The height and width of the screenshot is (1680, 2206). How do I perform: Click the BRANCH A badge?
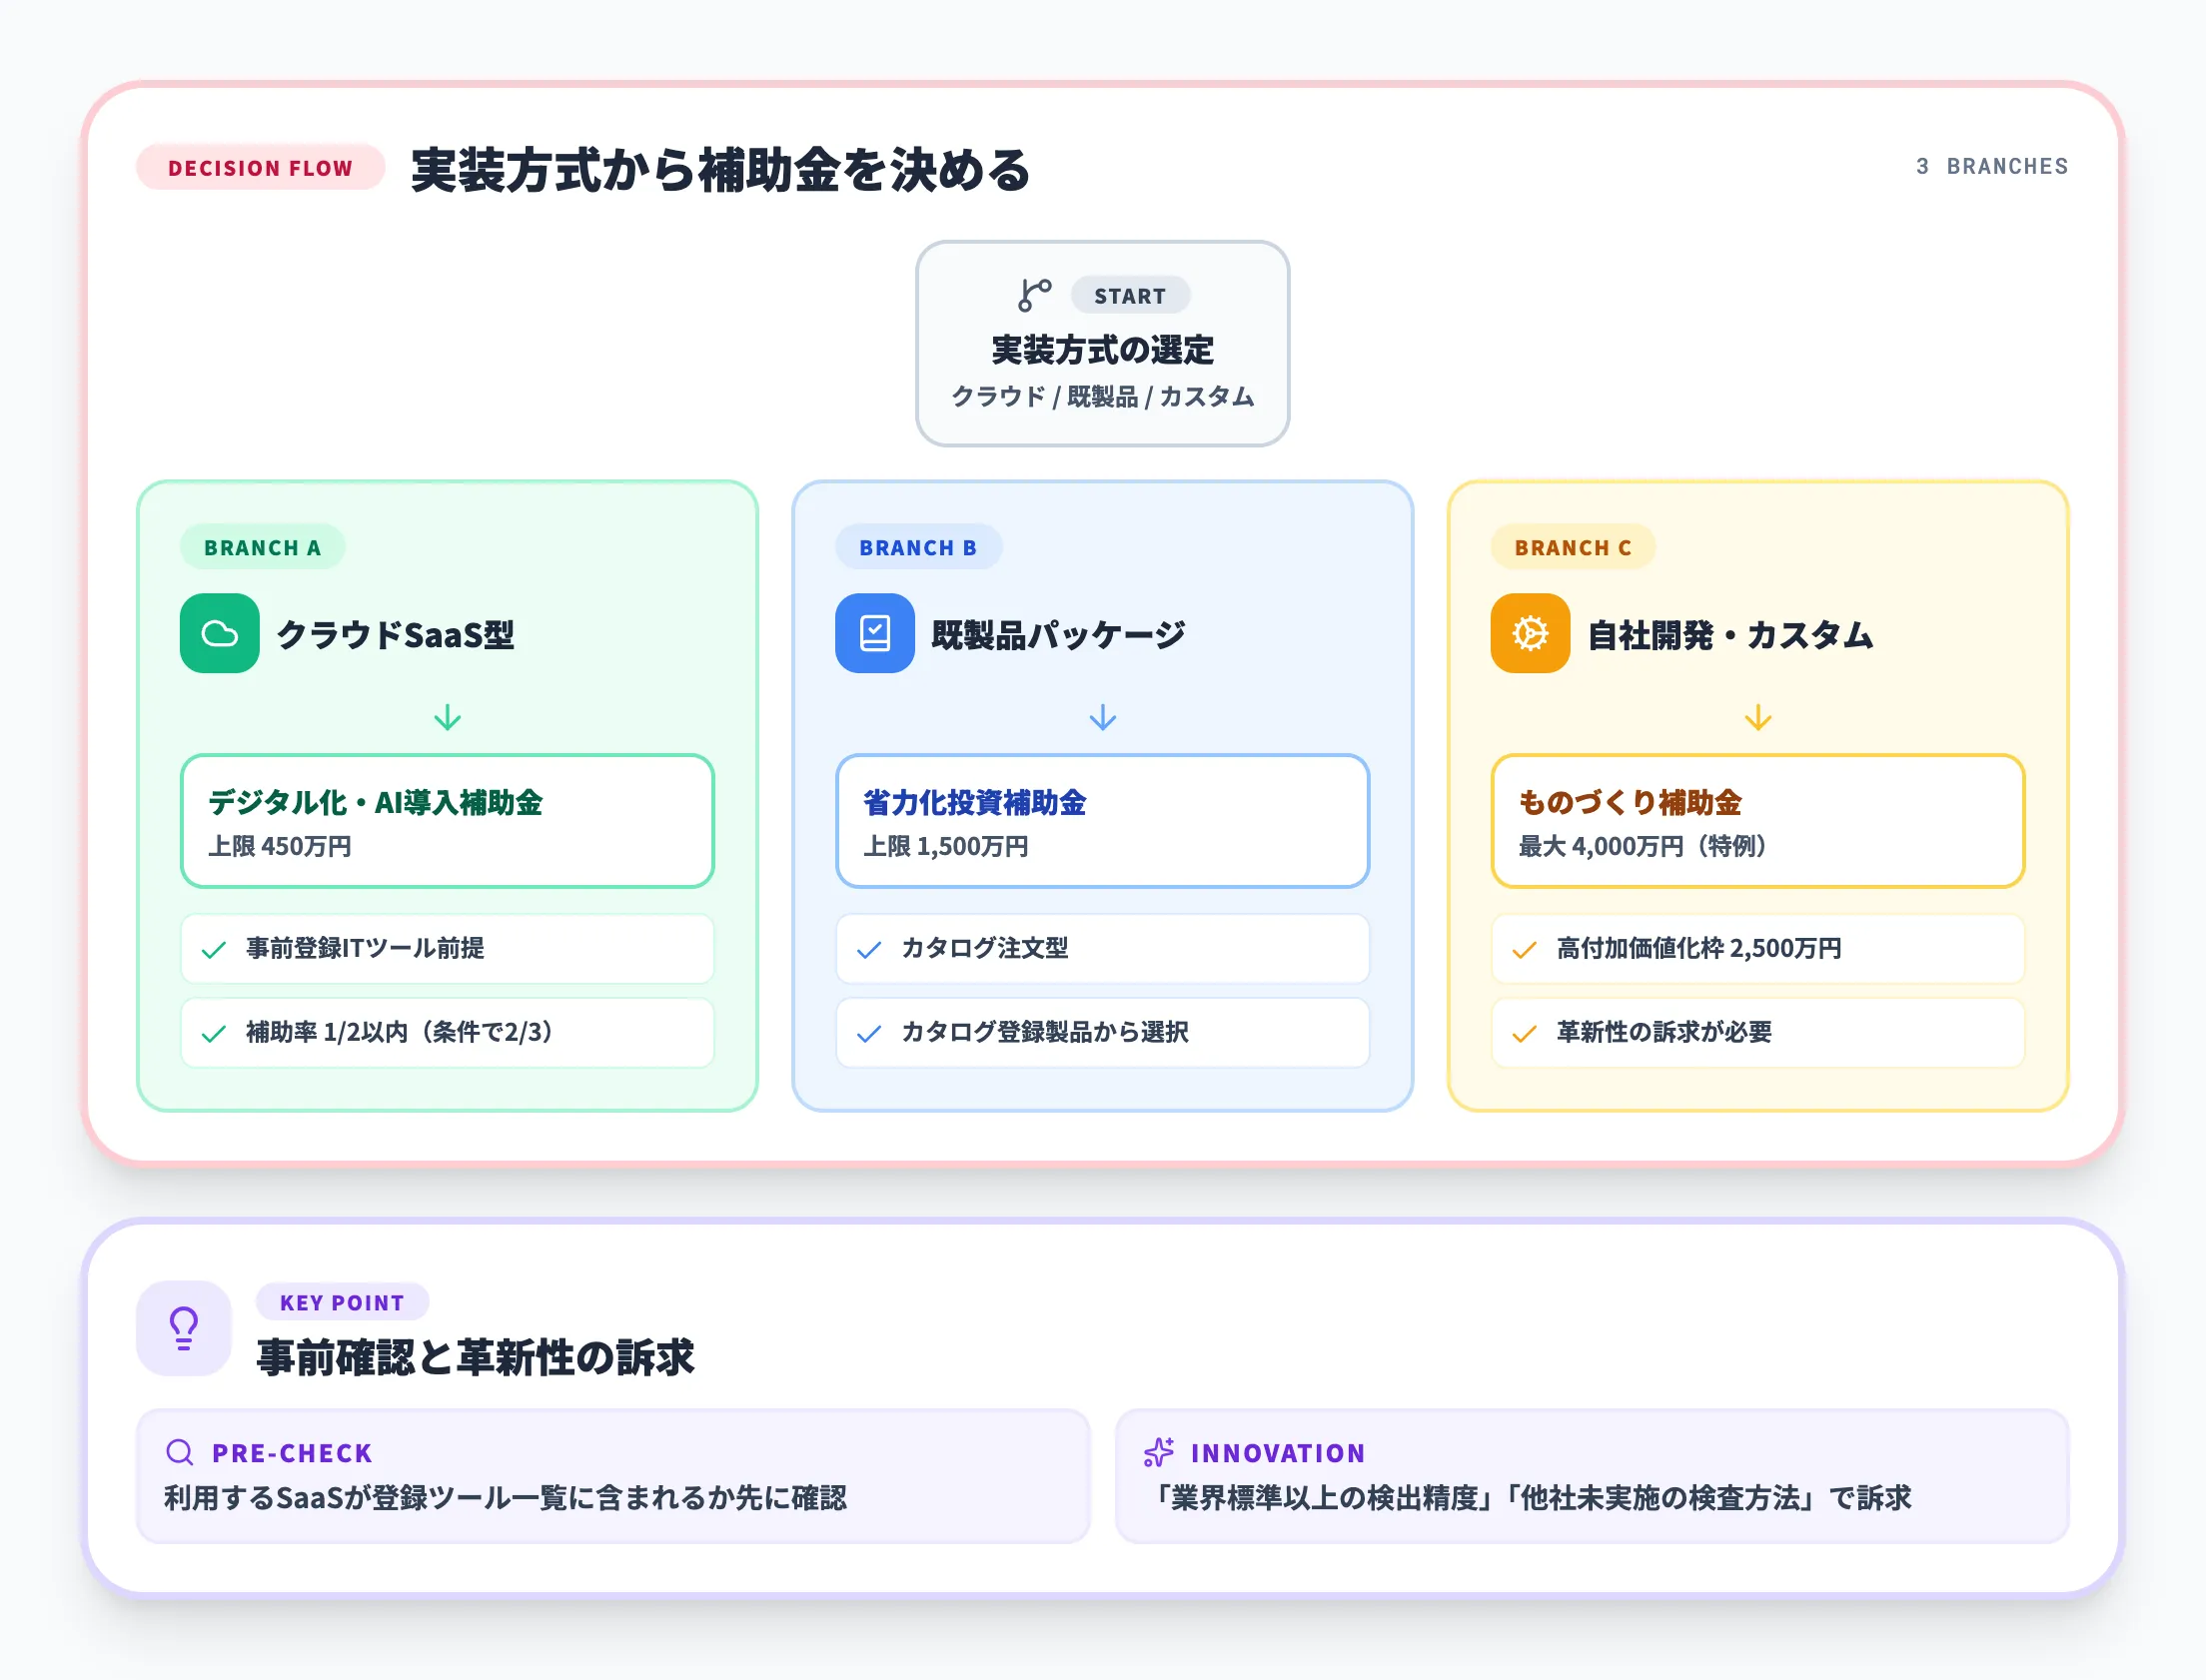263,547
